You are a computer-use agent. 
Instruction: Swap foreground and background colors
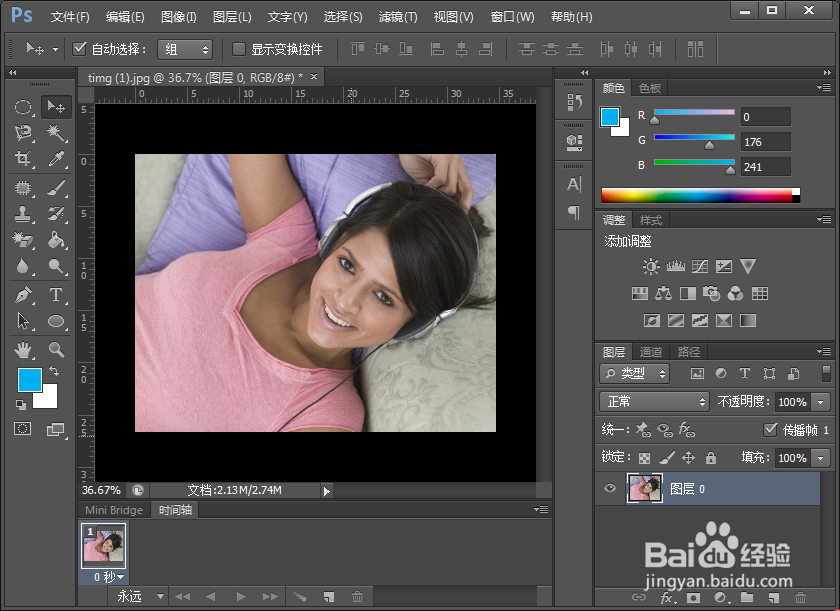click(x=54, y=371)
